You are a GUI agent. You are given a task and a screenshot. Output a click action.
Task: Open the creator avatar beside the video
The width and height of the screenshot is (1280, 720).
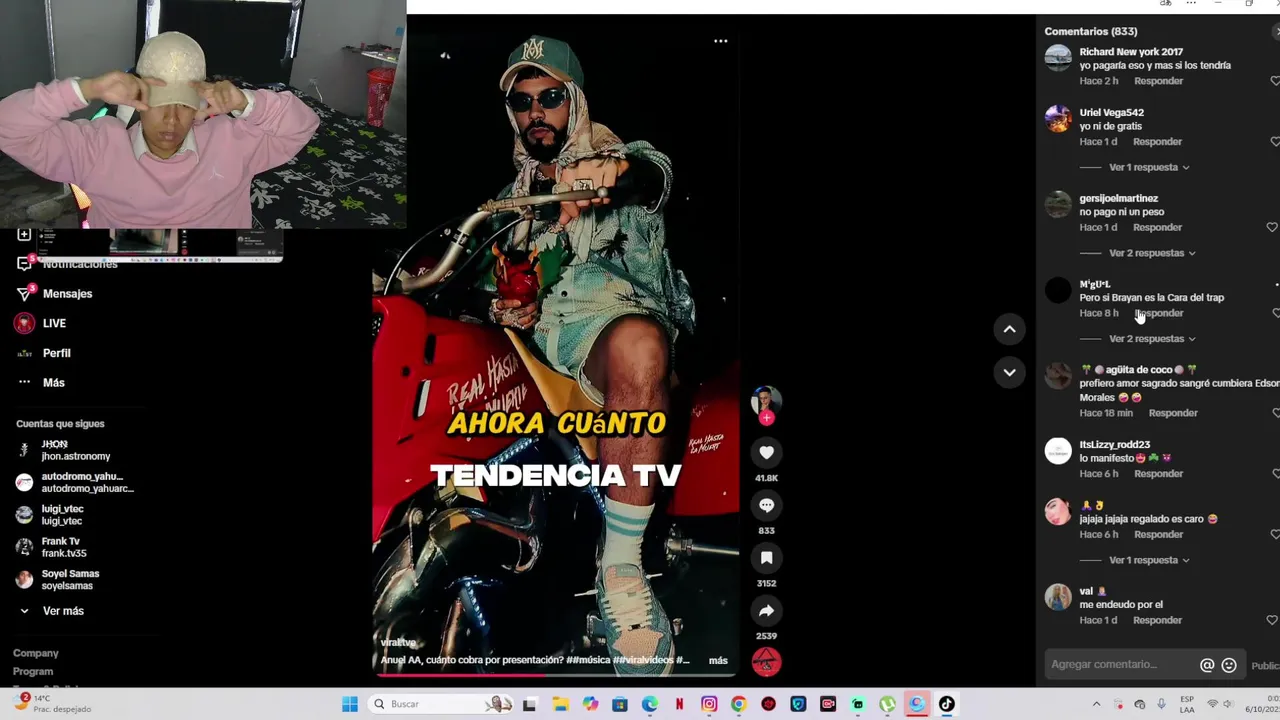[766, 401]
